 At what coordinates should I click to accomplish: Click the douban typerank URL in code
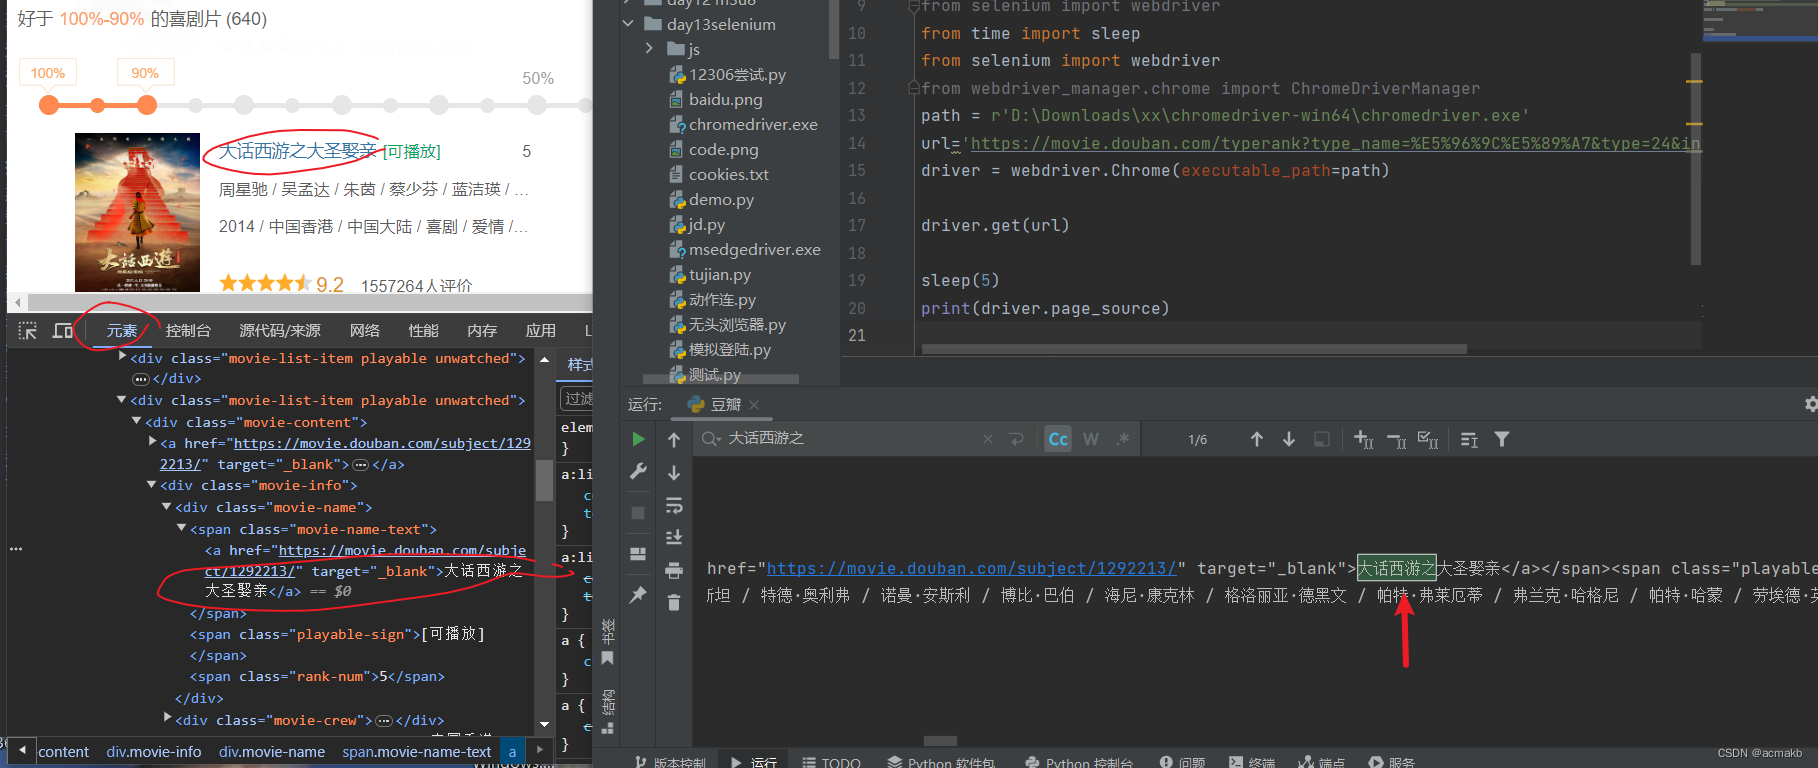(x=1335, y=143)
